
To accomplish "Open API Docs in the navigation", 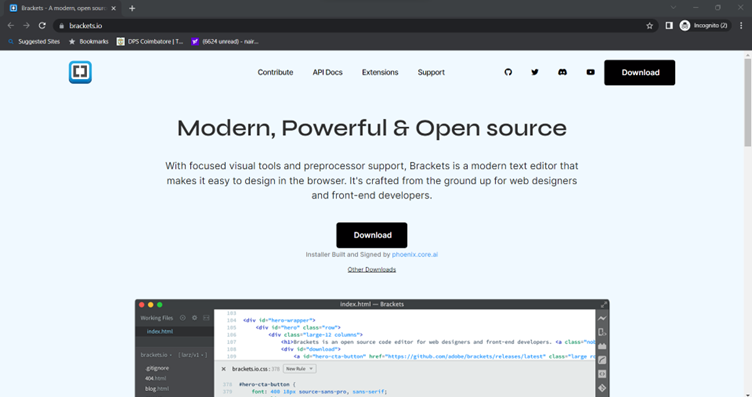I will (328, 72).
